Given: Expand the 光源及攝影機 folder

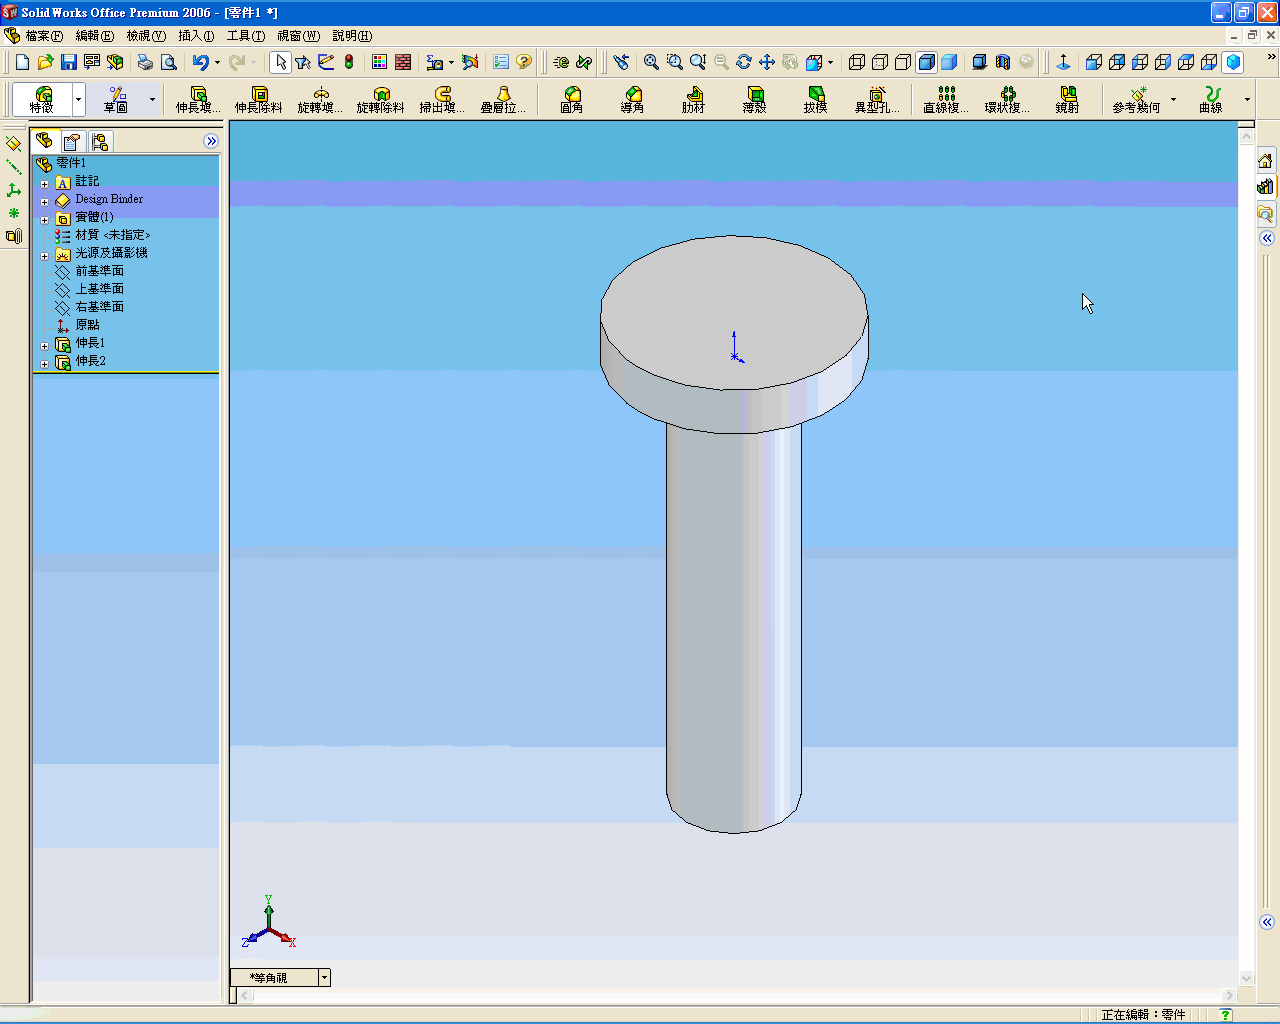Looking at the screenshot, I should [x=44, y=256].
